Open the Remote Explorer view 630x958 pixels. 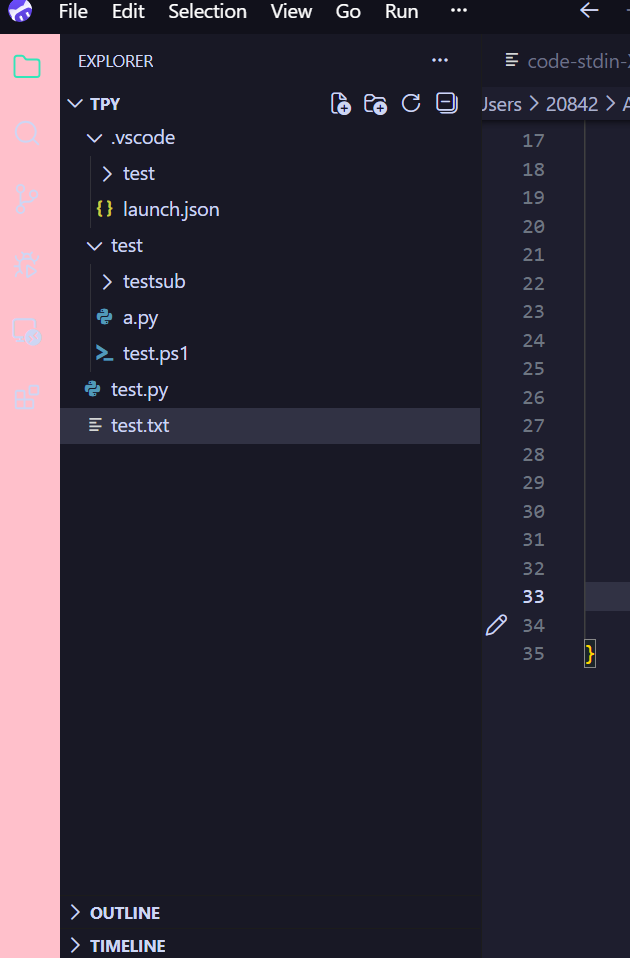[27, 331]
